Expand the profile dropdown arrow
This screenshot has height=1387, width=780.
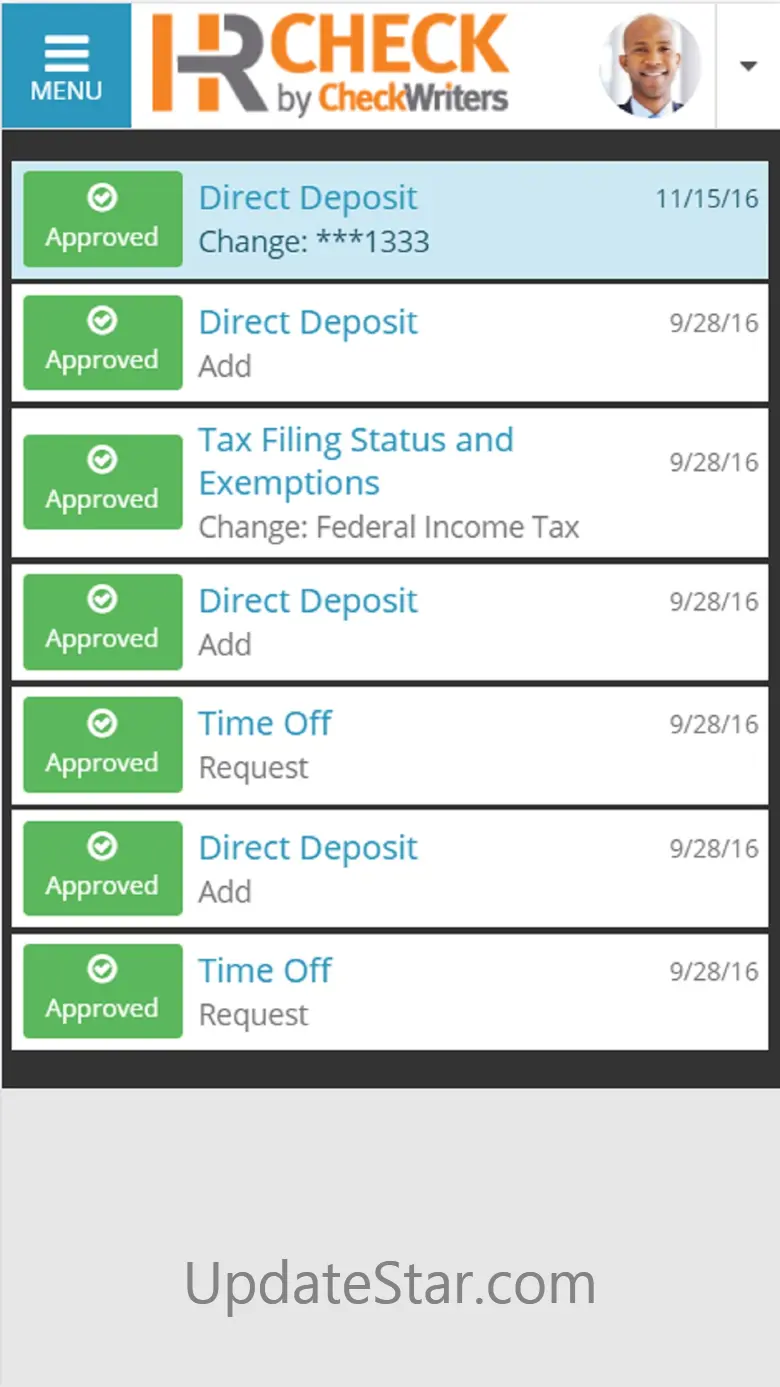click(748, 66)
